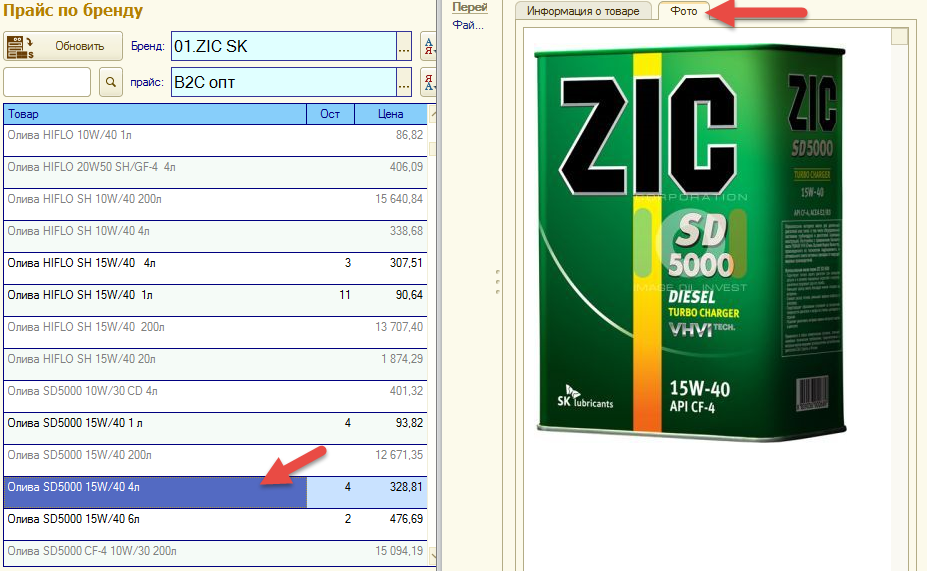Click stock cell 11 for HIFLO SH 15W/40 1л
The height and width of the screenshot is (571, 927).
[x=330, y=300]
